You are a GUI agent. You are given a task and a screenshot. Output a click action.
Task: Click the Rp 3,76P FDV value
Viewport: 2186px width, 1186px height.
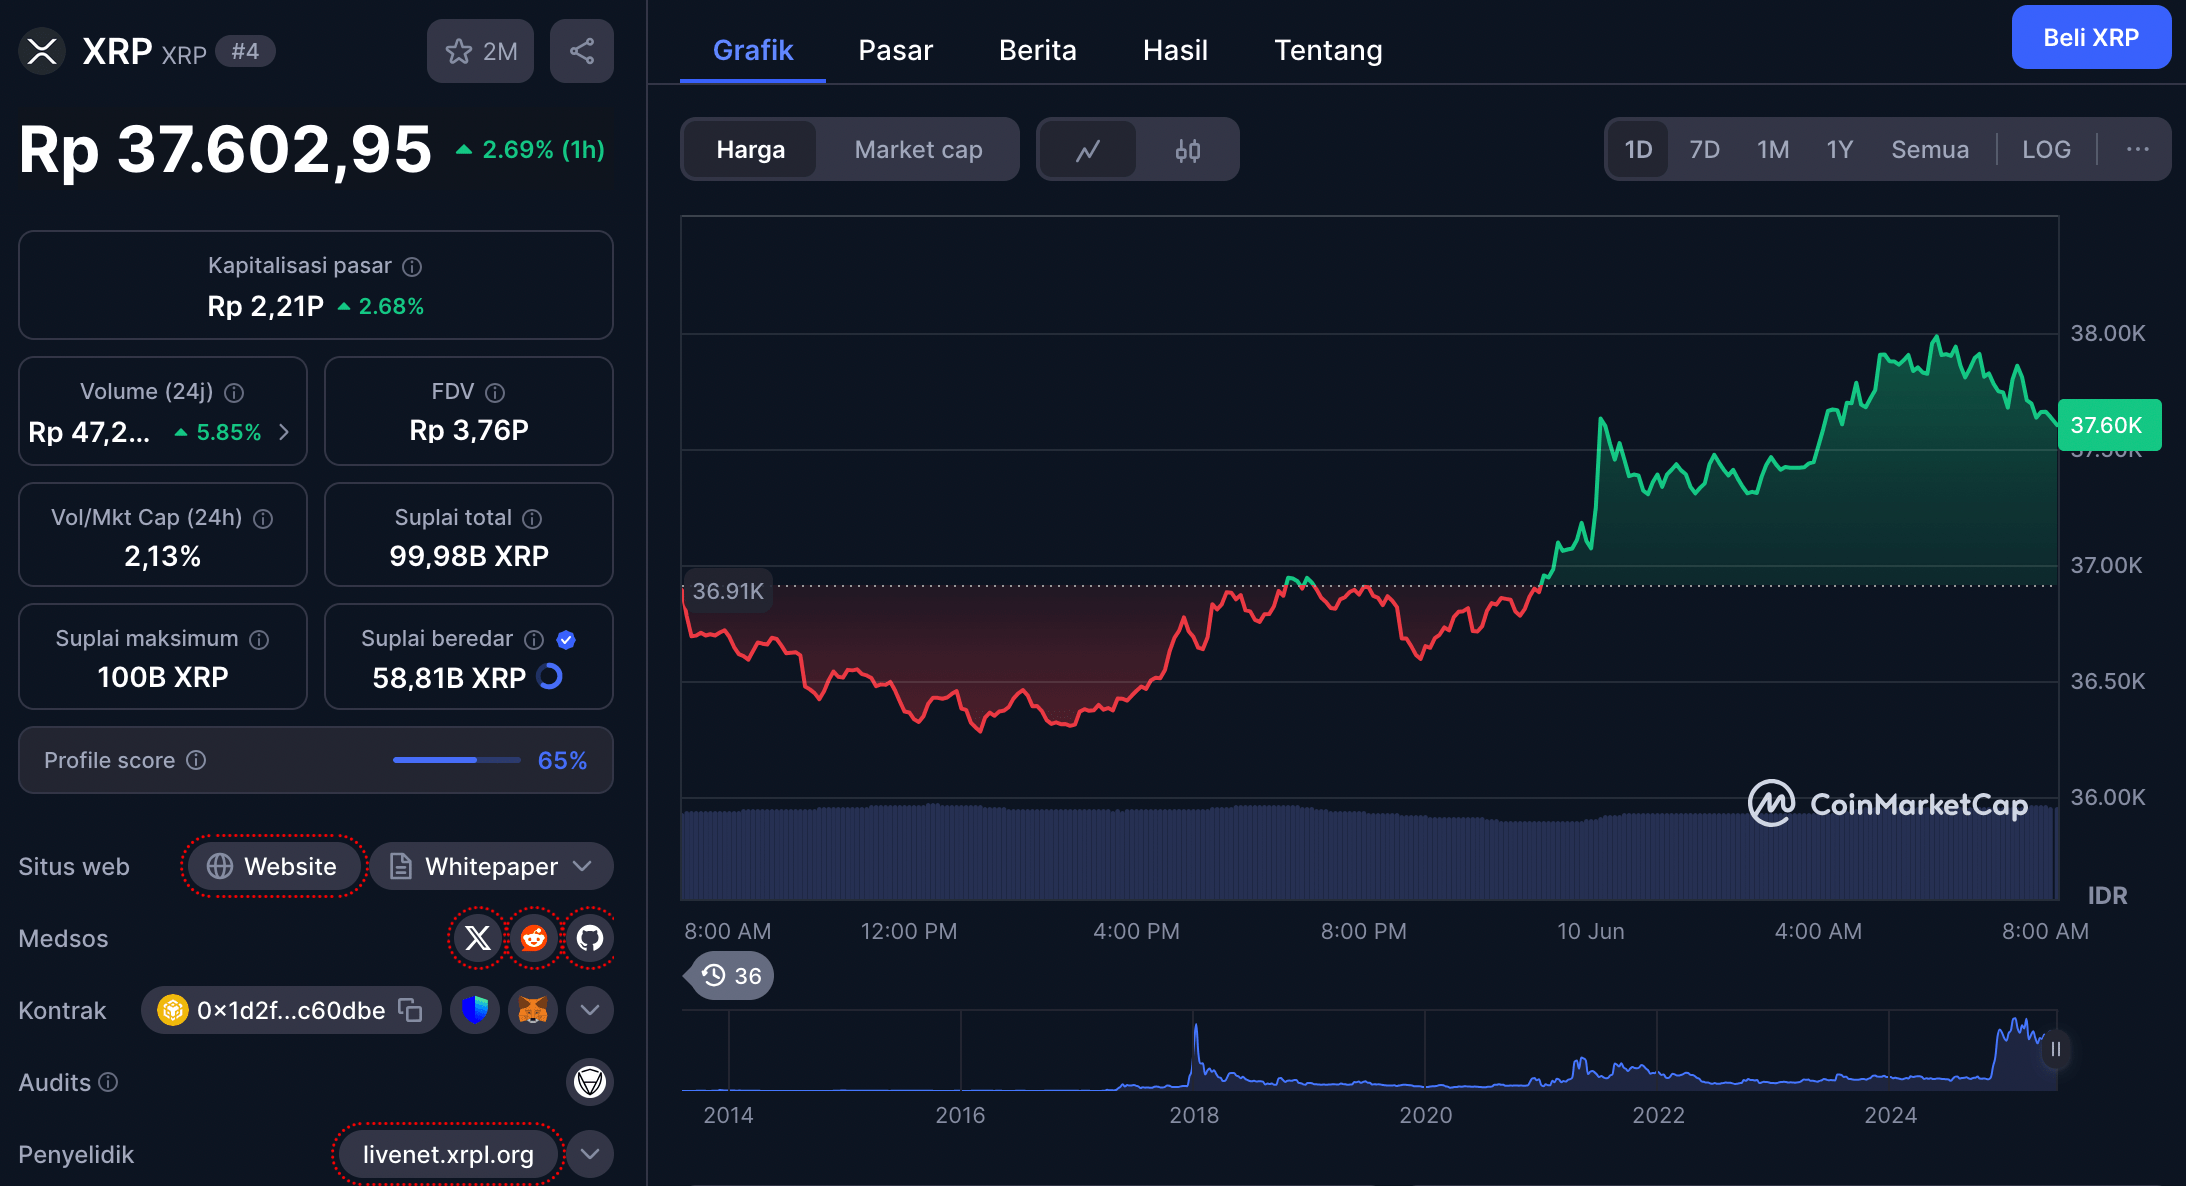coord(469,430)
